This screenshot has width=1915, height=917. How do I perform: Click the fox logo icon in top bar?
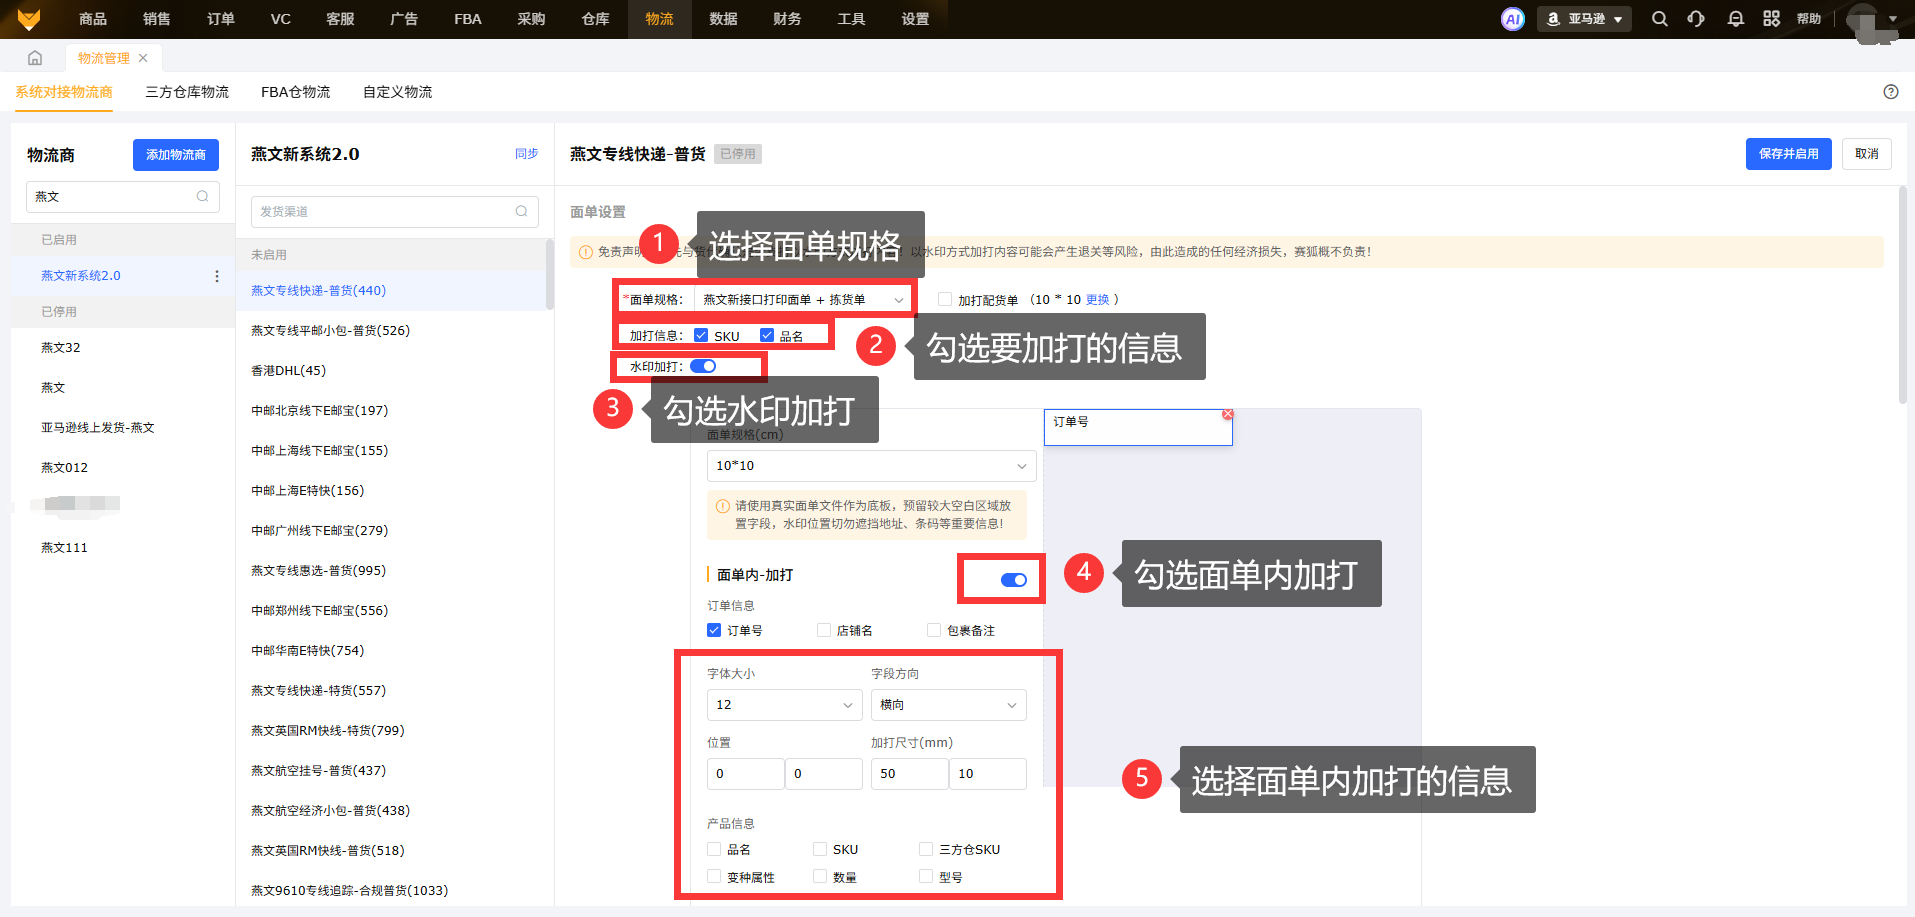coord(29,19)
